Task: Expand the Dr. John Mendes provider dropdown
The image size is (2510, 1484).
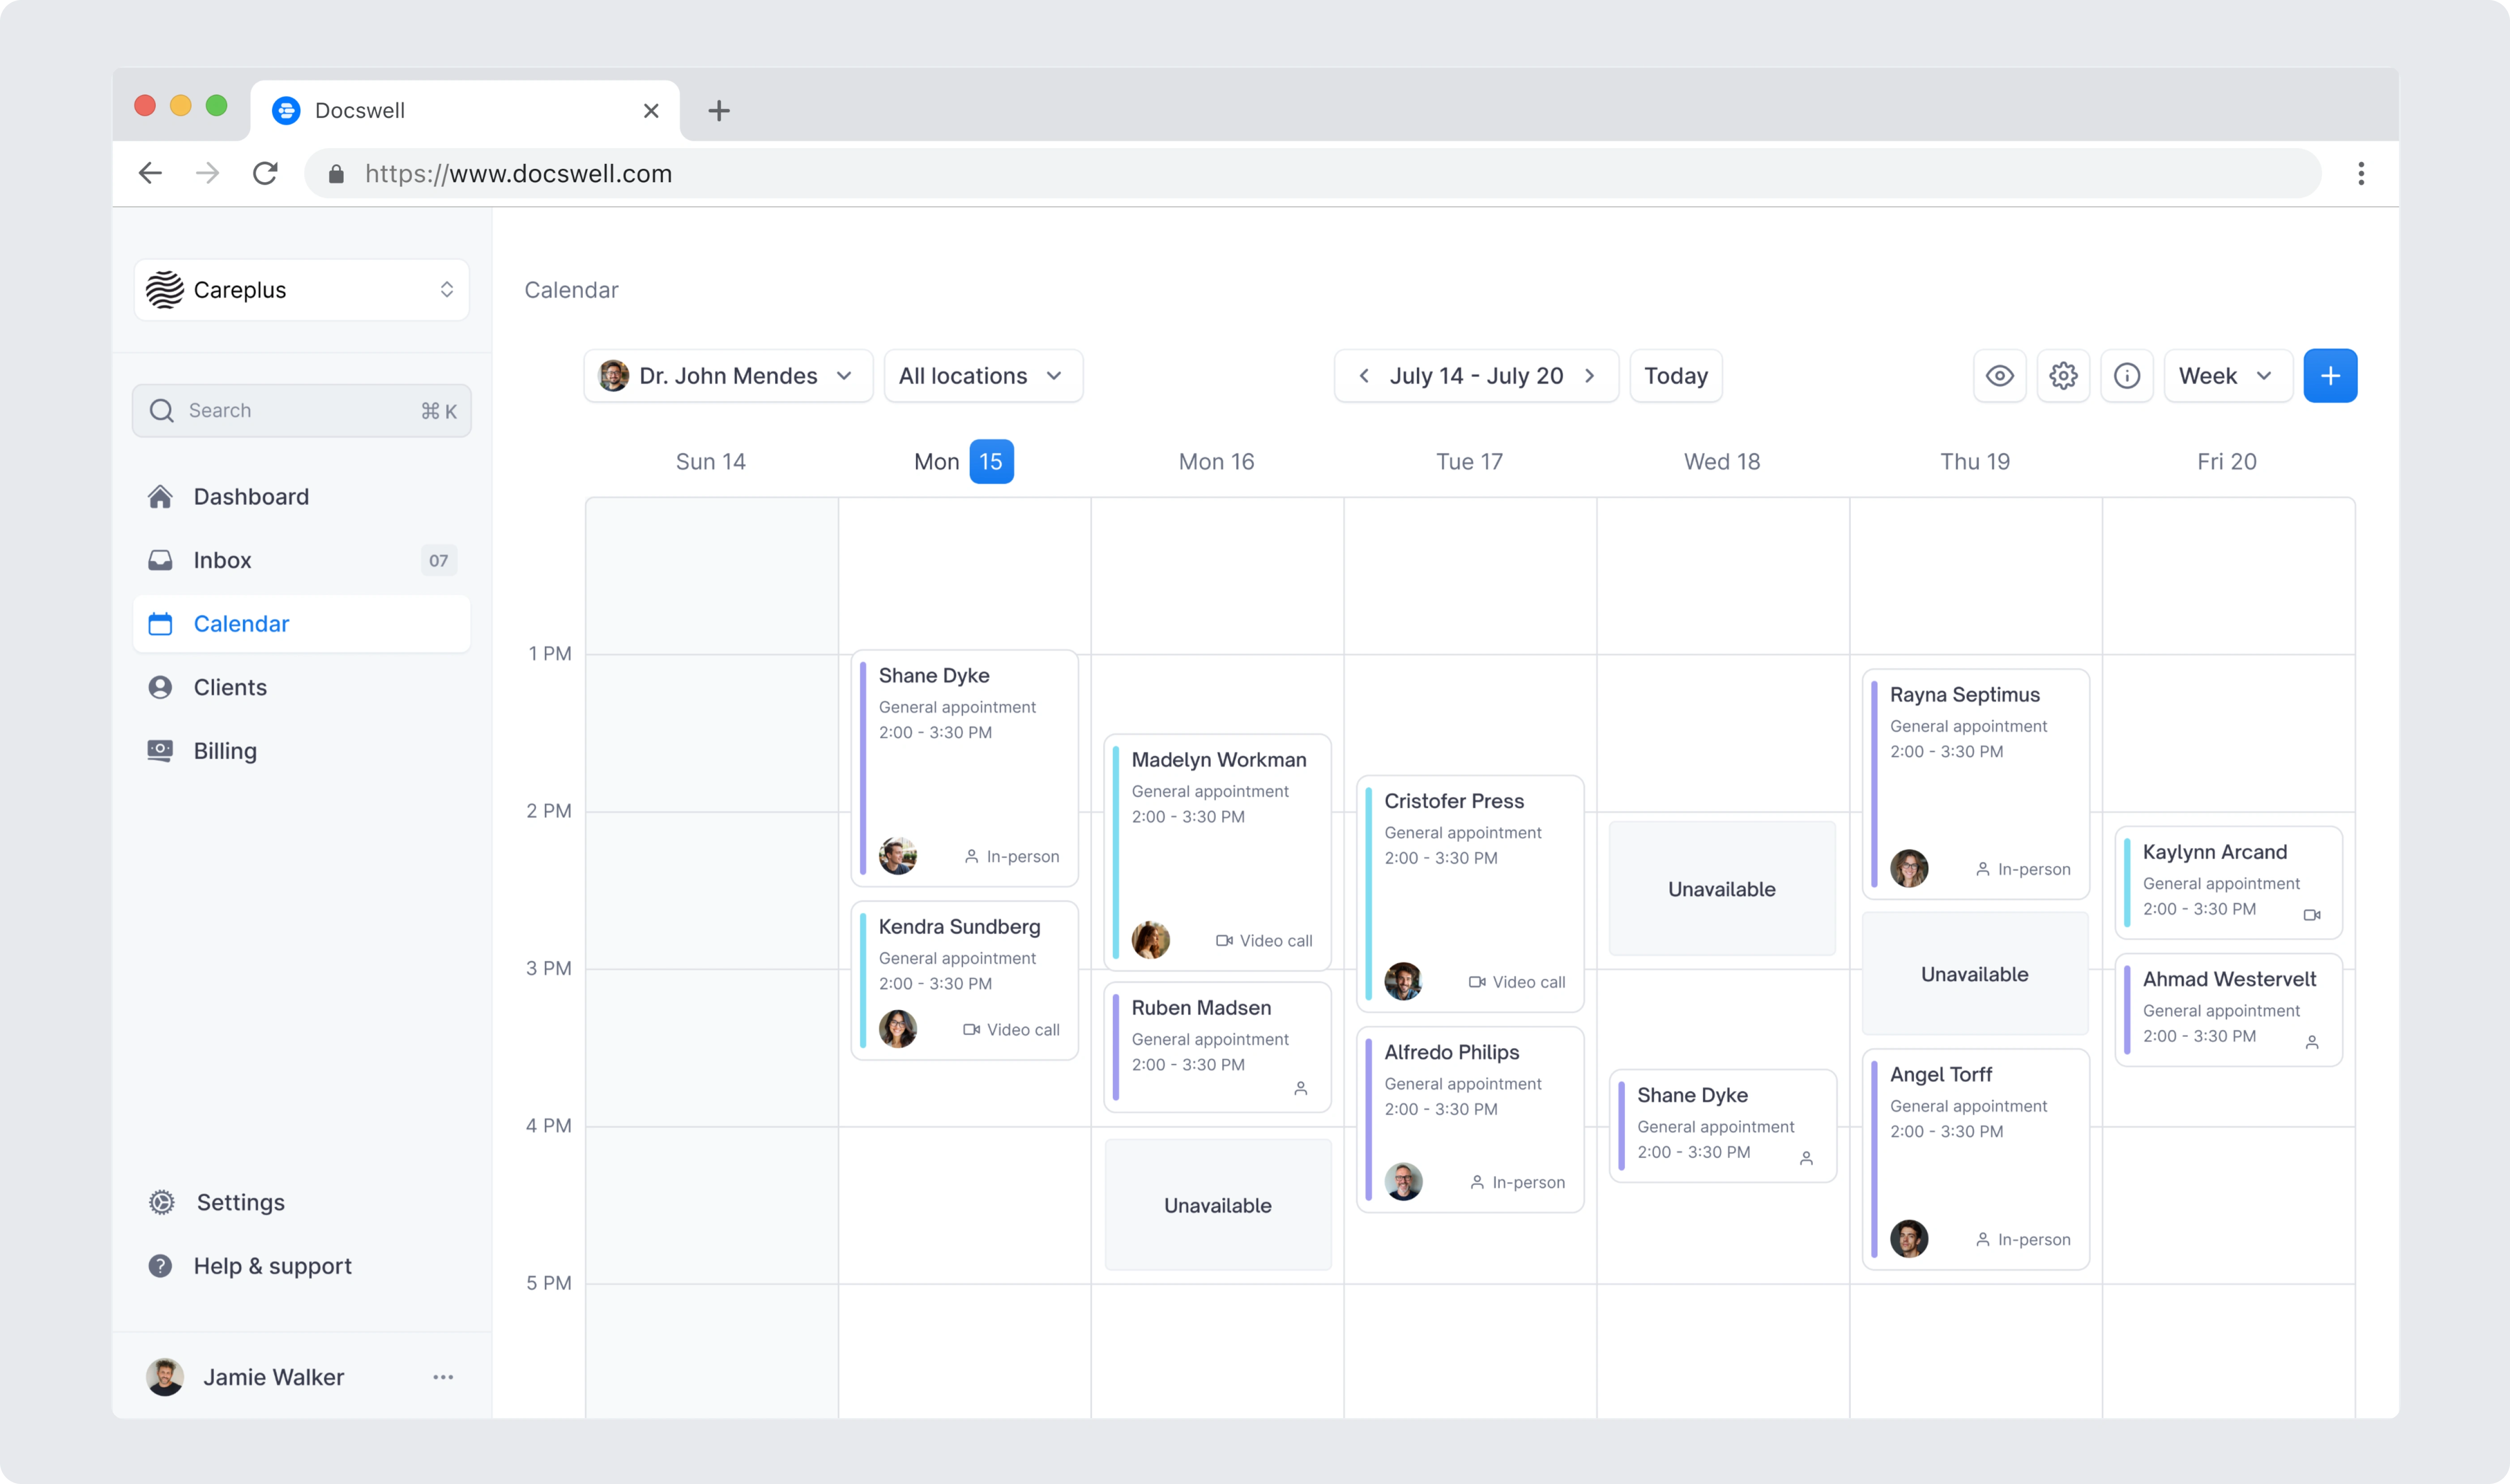Action: coord(728,376)
